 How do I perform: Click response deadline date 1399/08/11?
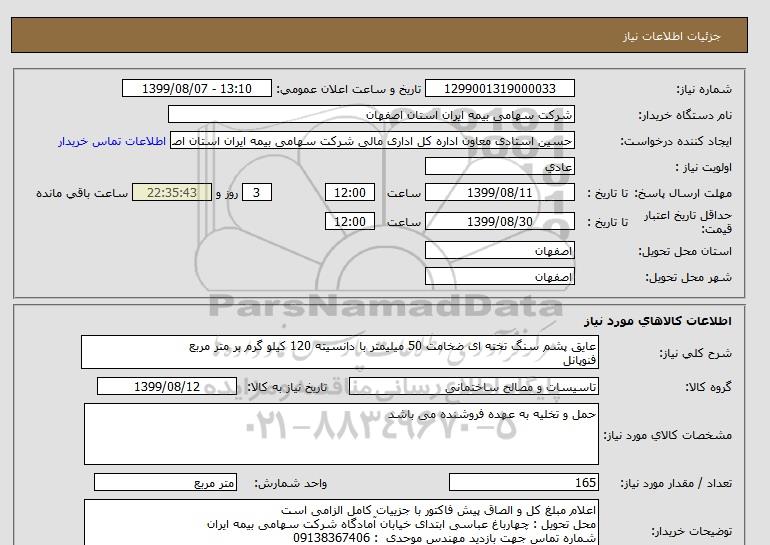[x=499, y=192]
